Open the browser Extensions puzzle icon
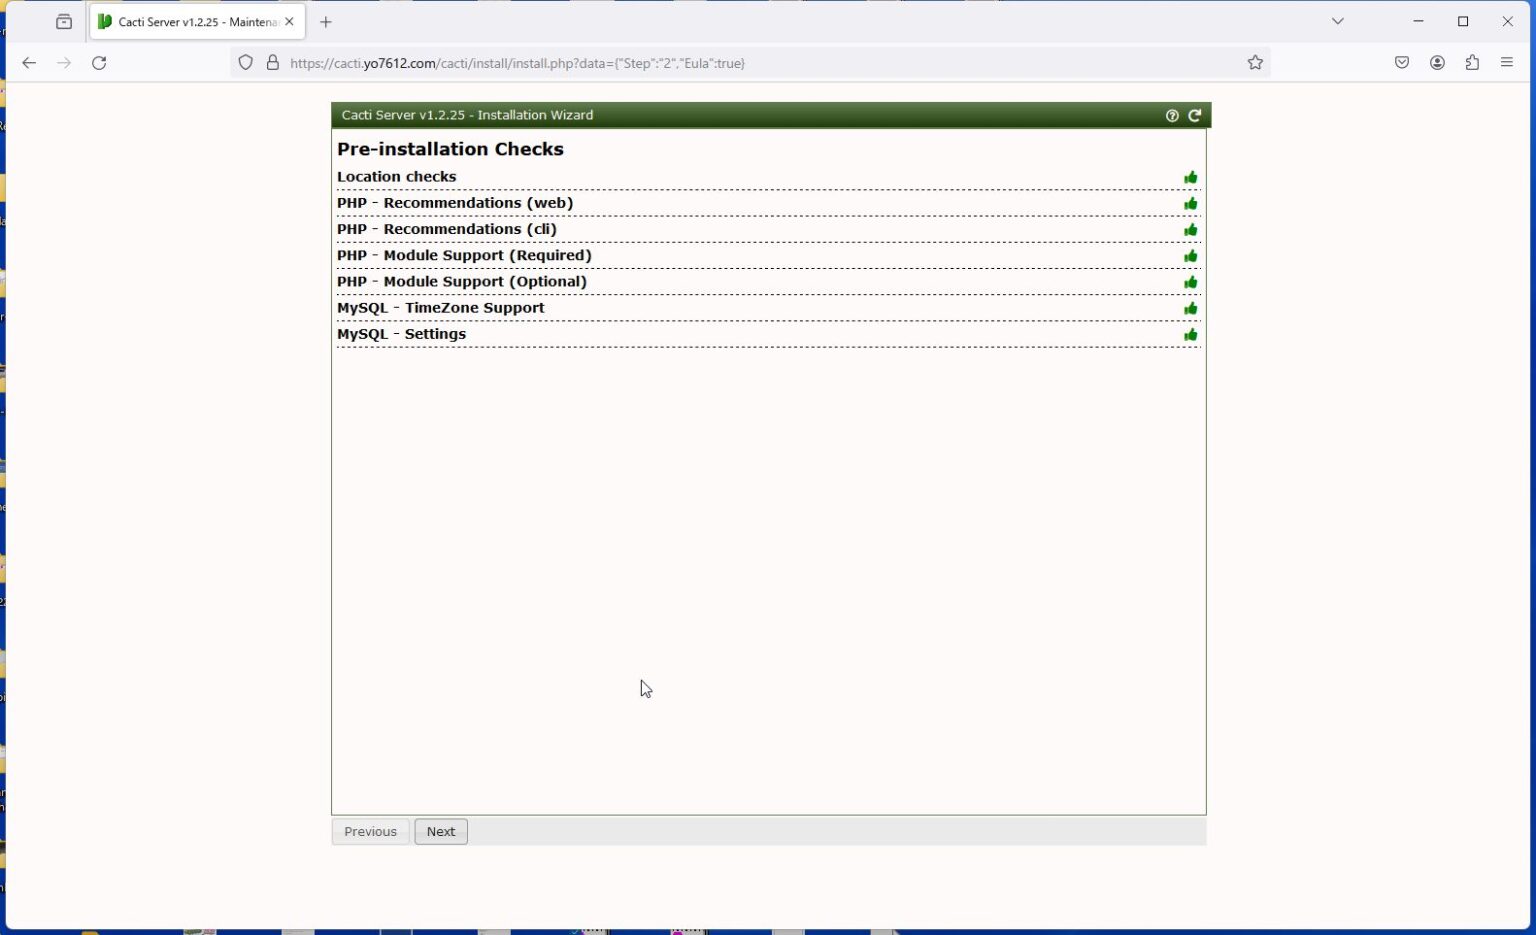The height and width of the screenshot is (935, 1536). pyautogui.click(x=1472, y=63)
